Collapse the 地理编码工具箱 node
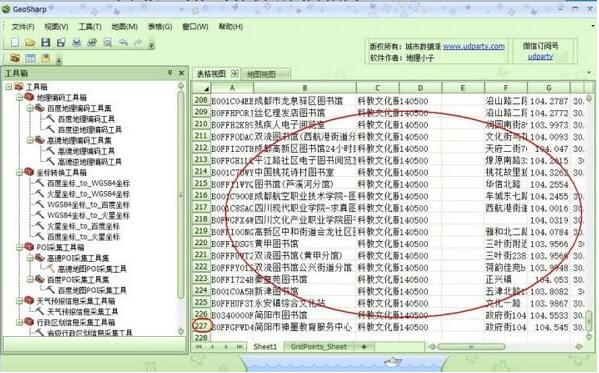The image size is (599, 373). 19,97
